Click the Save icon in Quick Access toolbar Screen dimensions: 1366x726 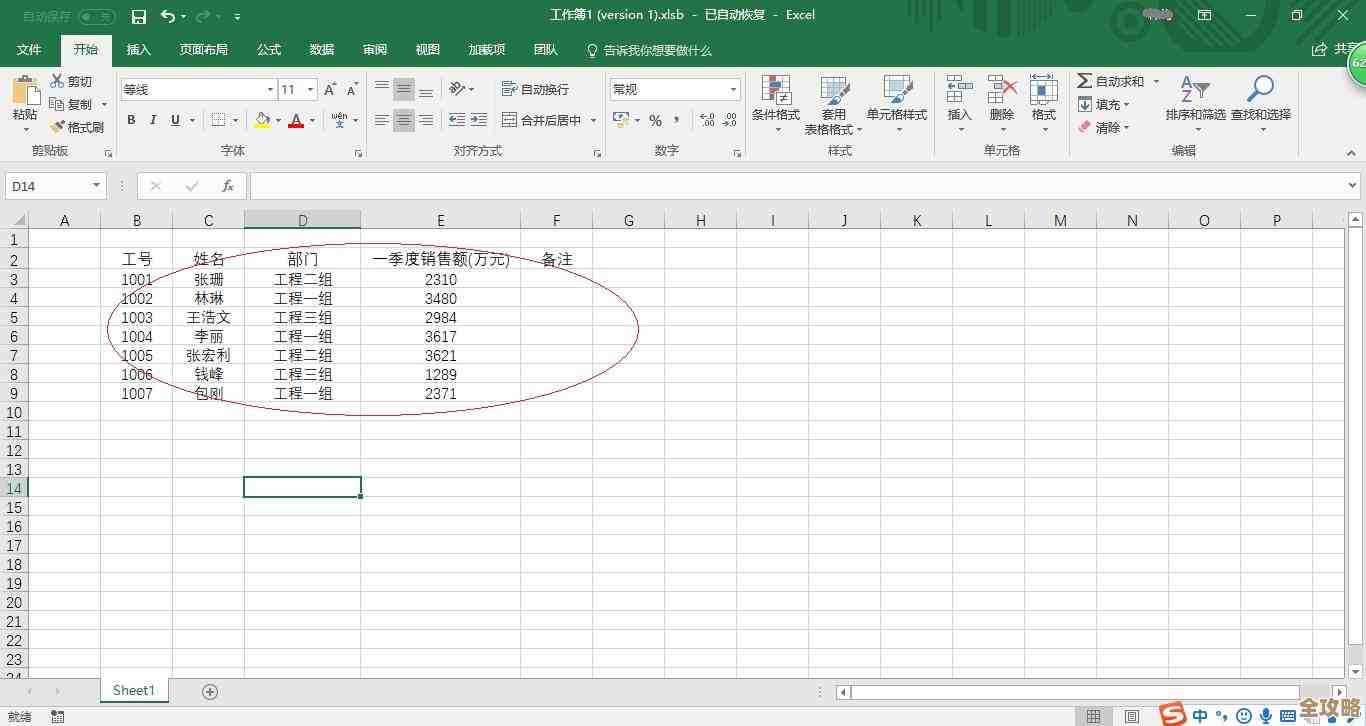pos(138,16)
